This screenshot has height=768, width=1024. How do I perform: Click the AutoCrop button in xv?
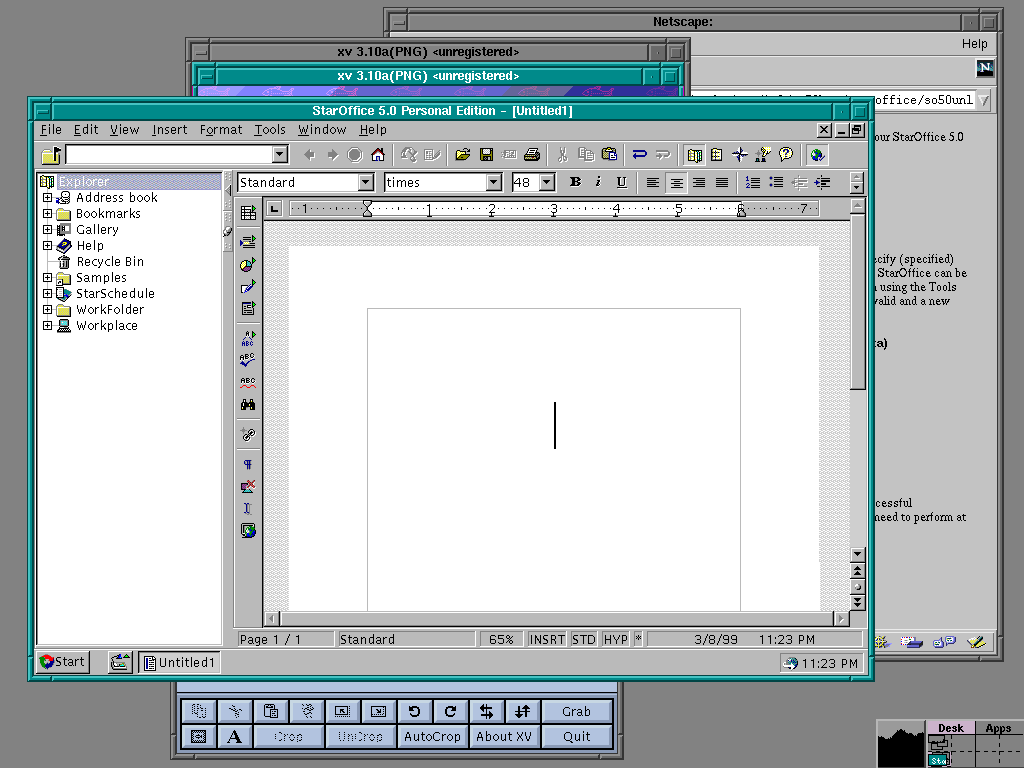point(432,736)
